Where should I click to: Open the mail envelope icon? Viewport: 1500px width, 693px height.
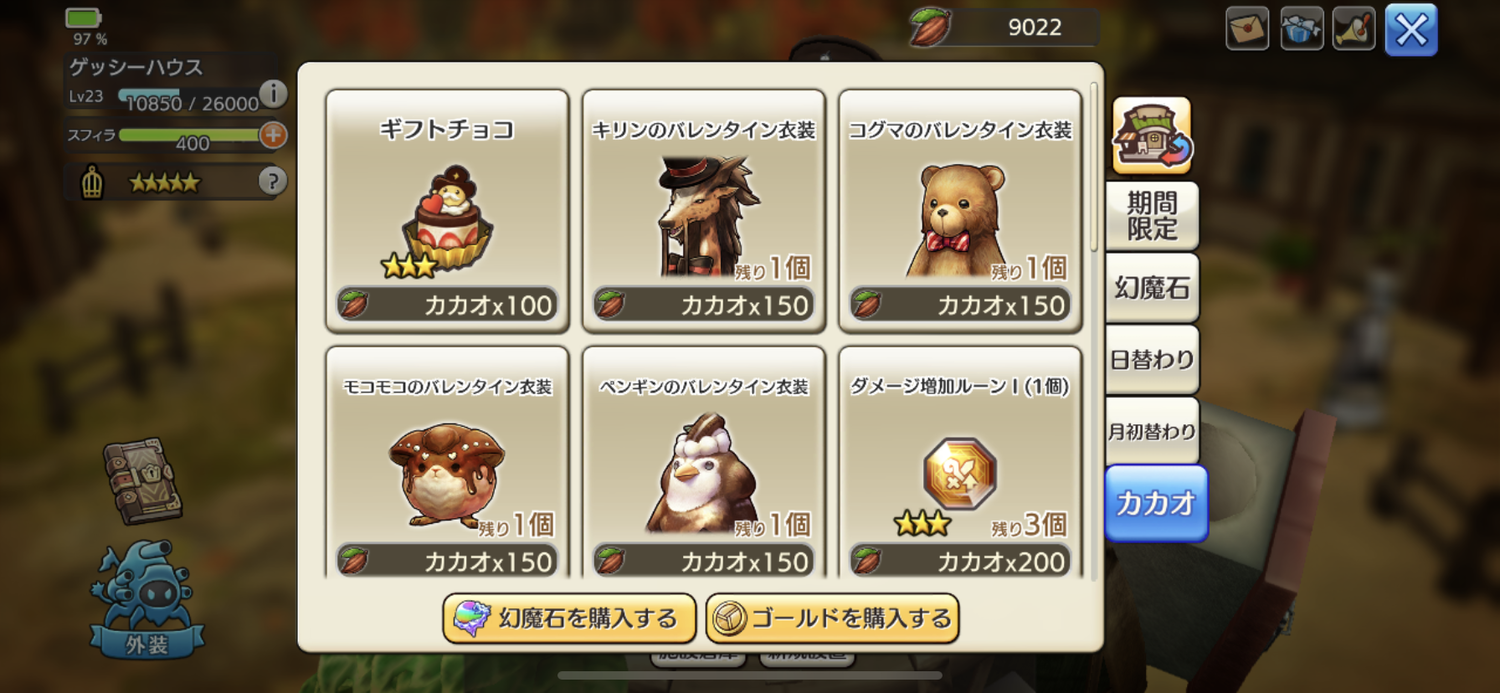[x=1247, y=29]
